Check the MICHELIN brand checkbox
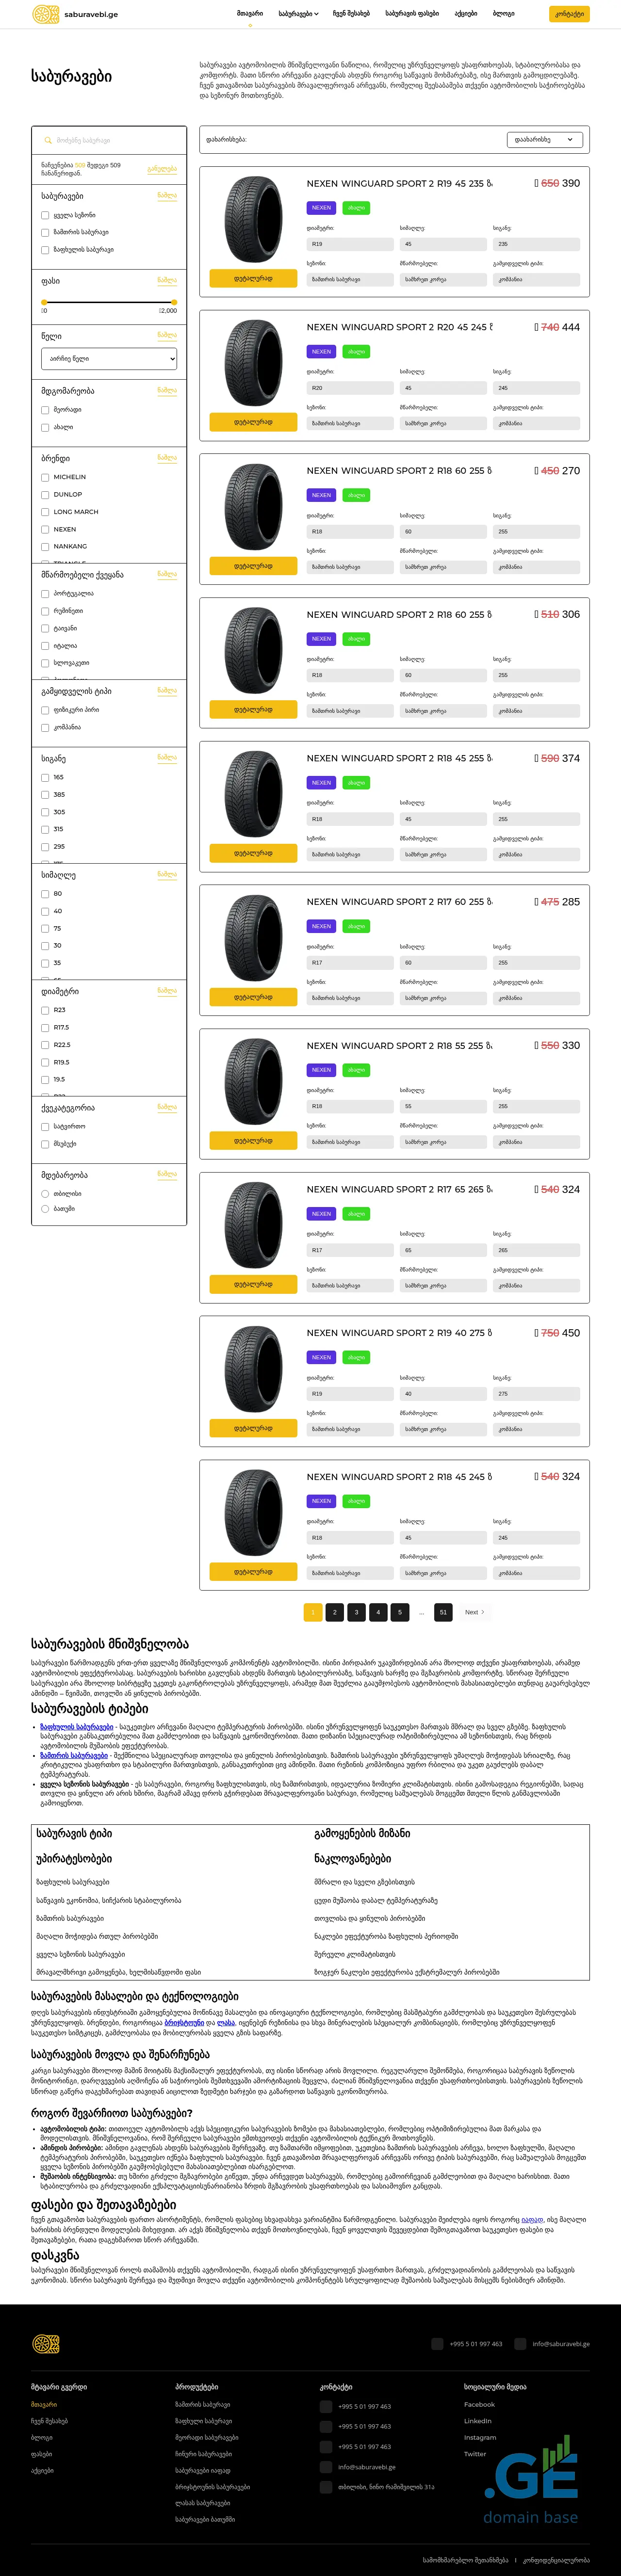The height and width of the screenshot is (2576, 621). [45, 477]
